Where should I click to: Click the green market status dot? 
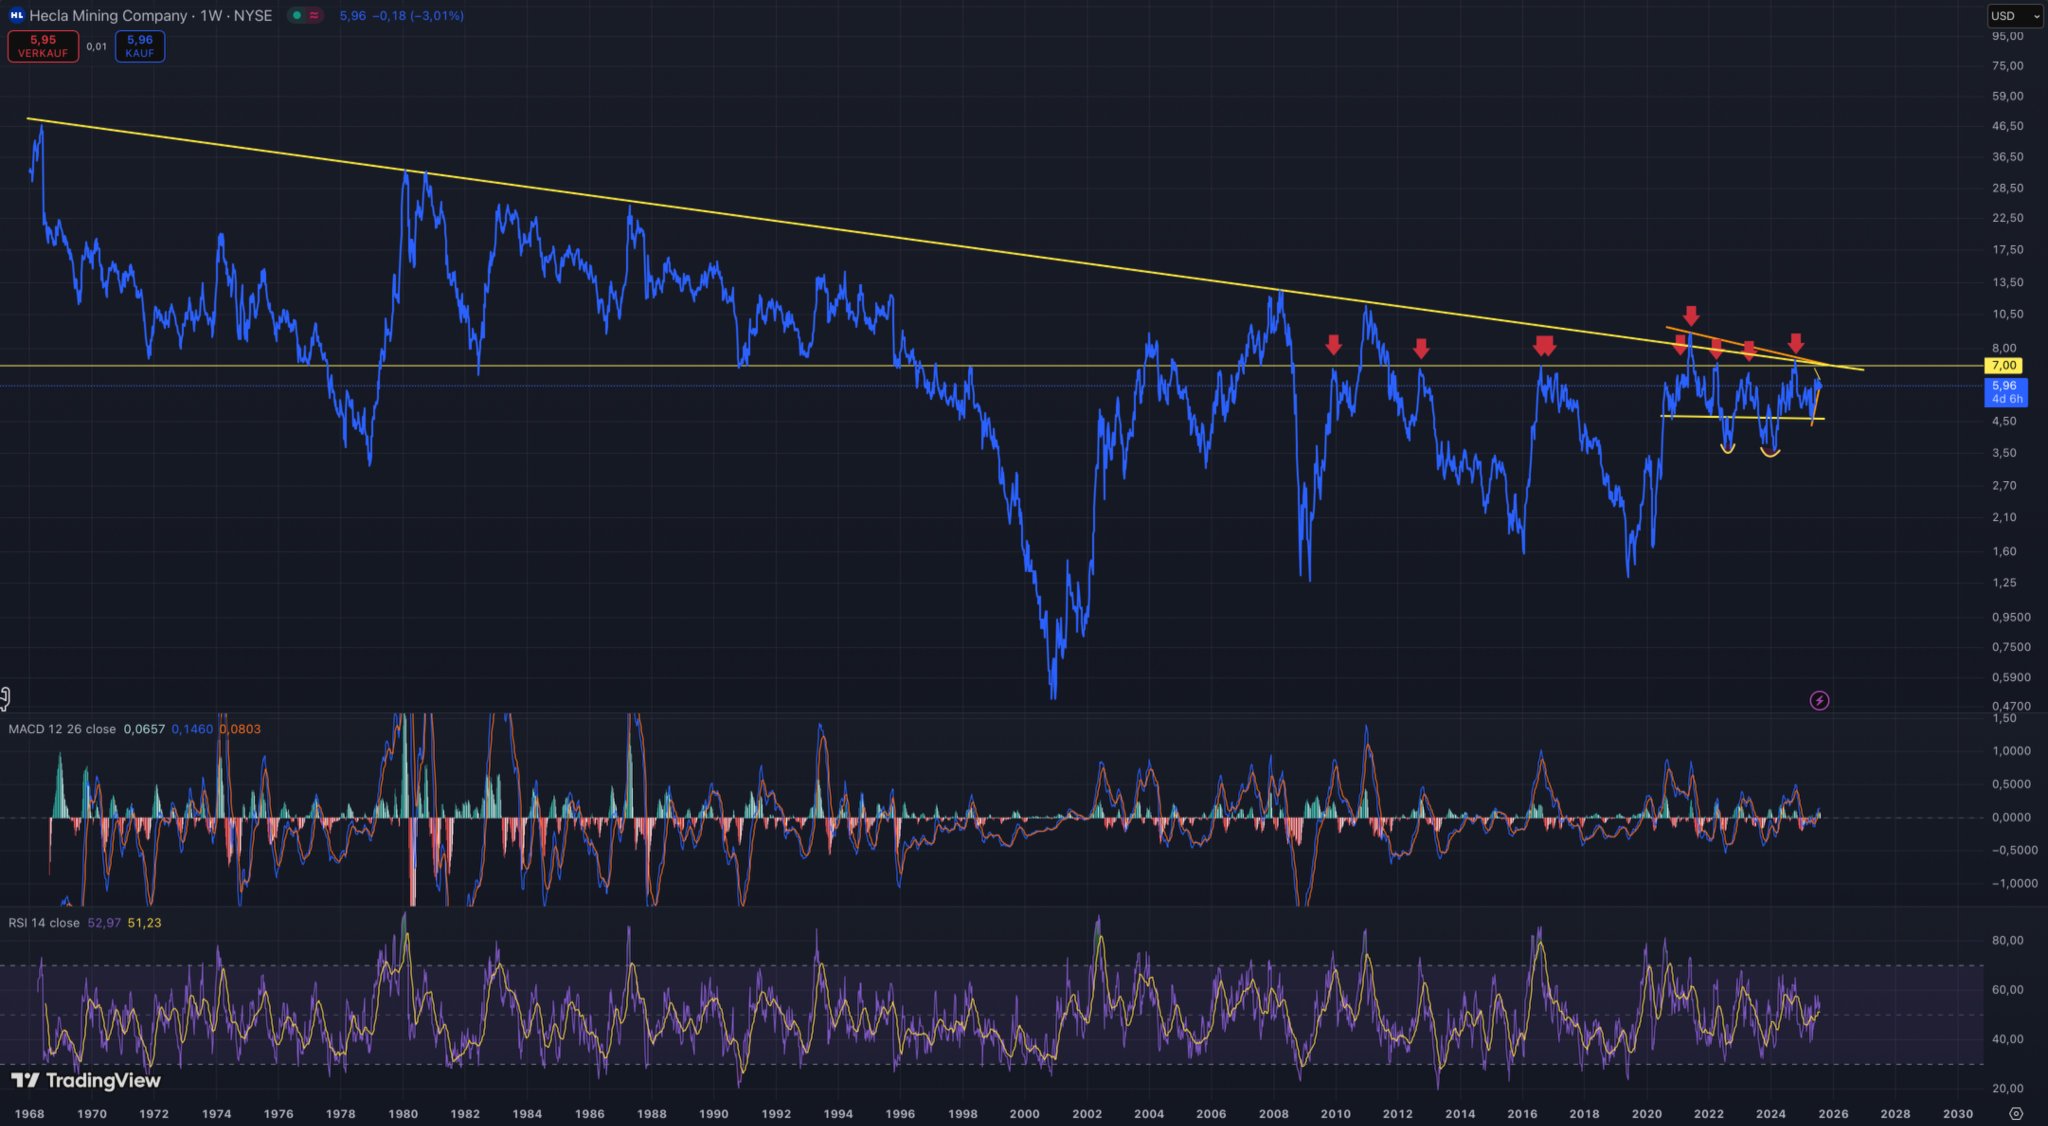(x=297, y=16)
